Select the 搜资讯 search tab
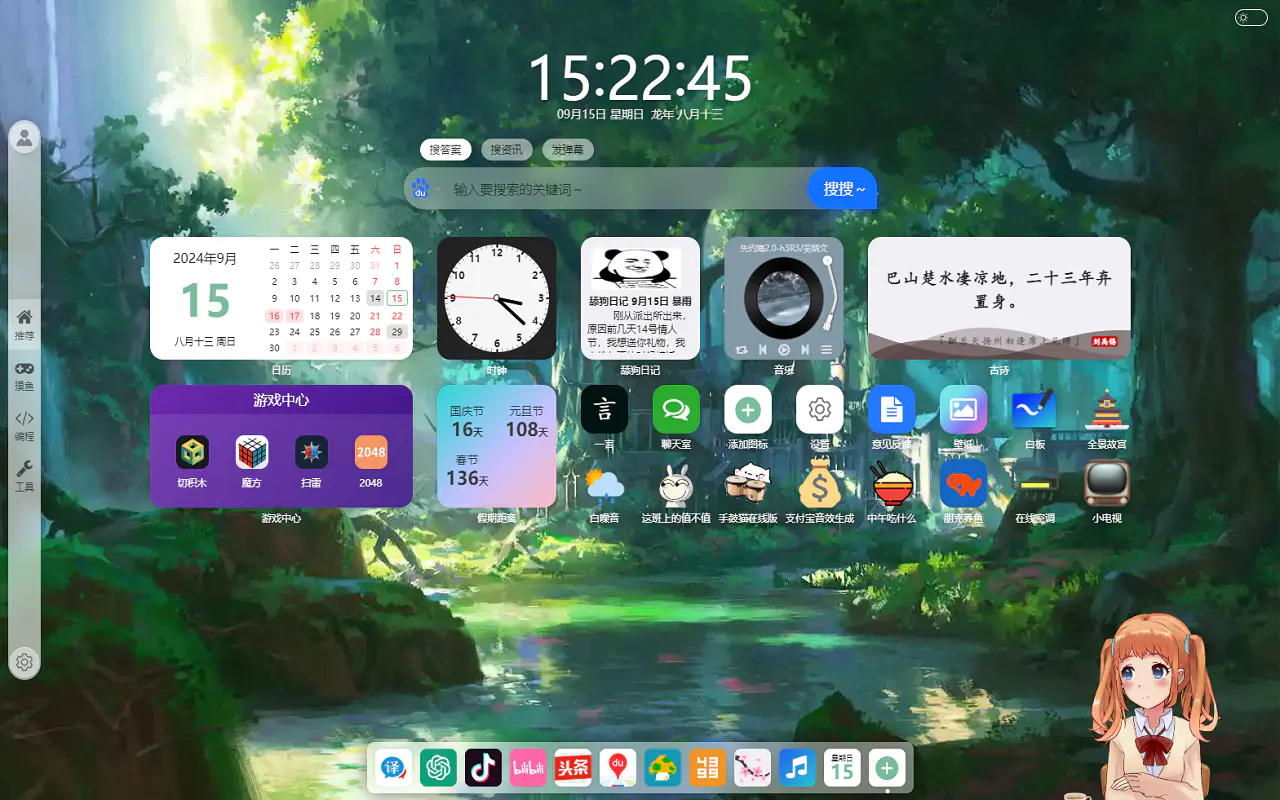1280x800 pixels. [x=506, y=150]
